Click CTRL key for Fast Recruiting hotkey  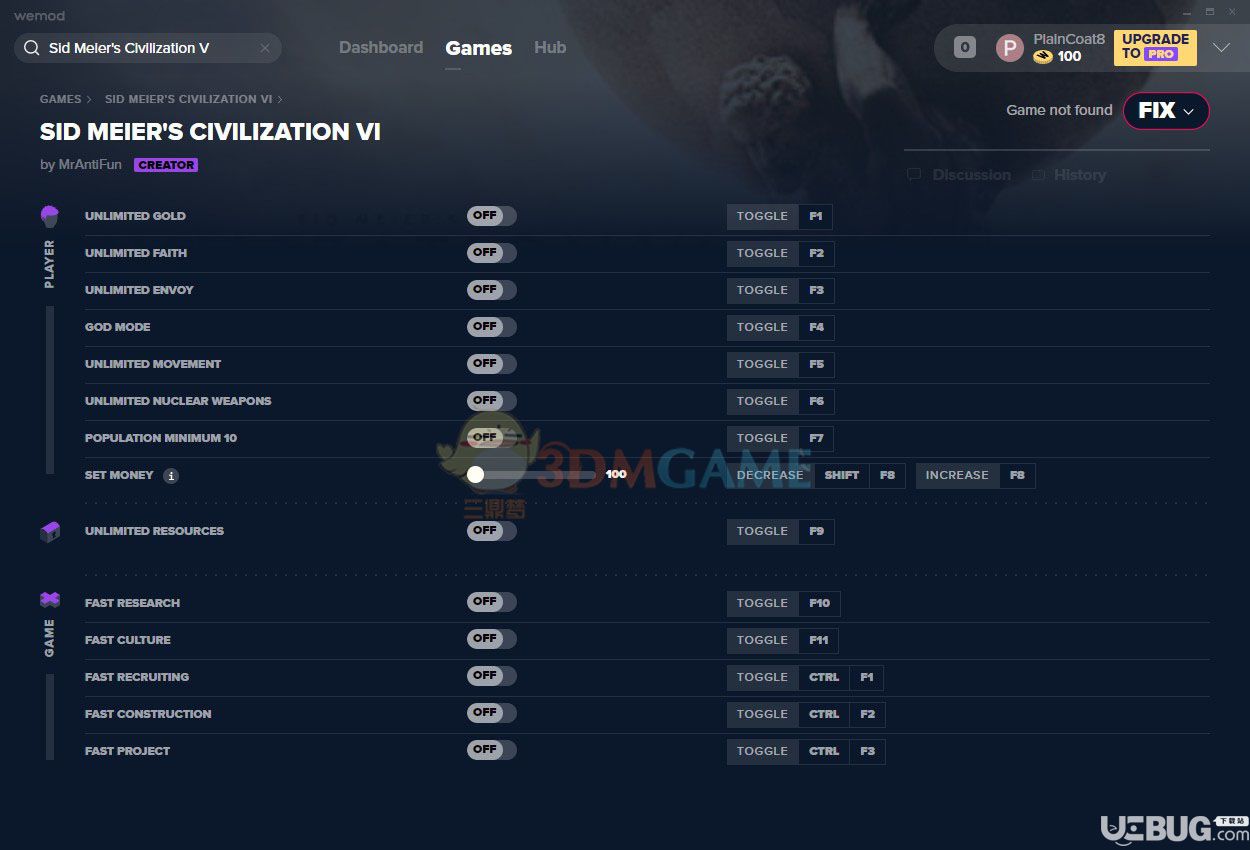click(824, 677)
